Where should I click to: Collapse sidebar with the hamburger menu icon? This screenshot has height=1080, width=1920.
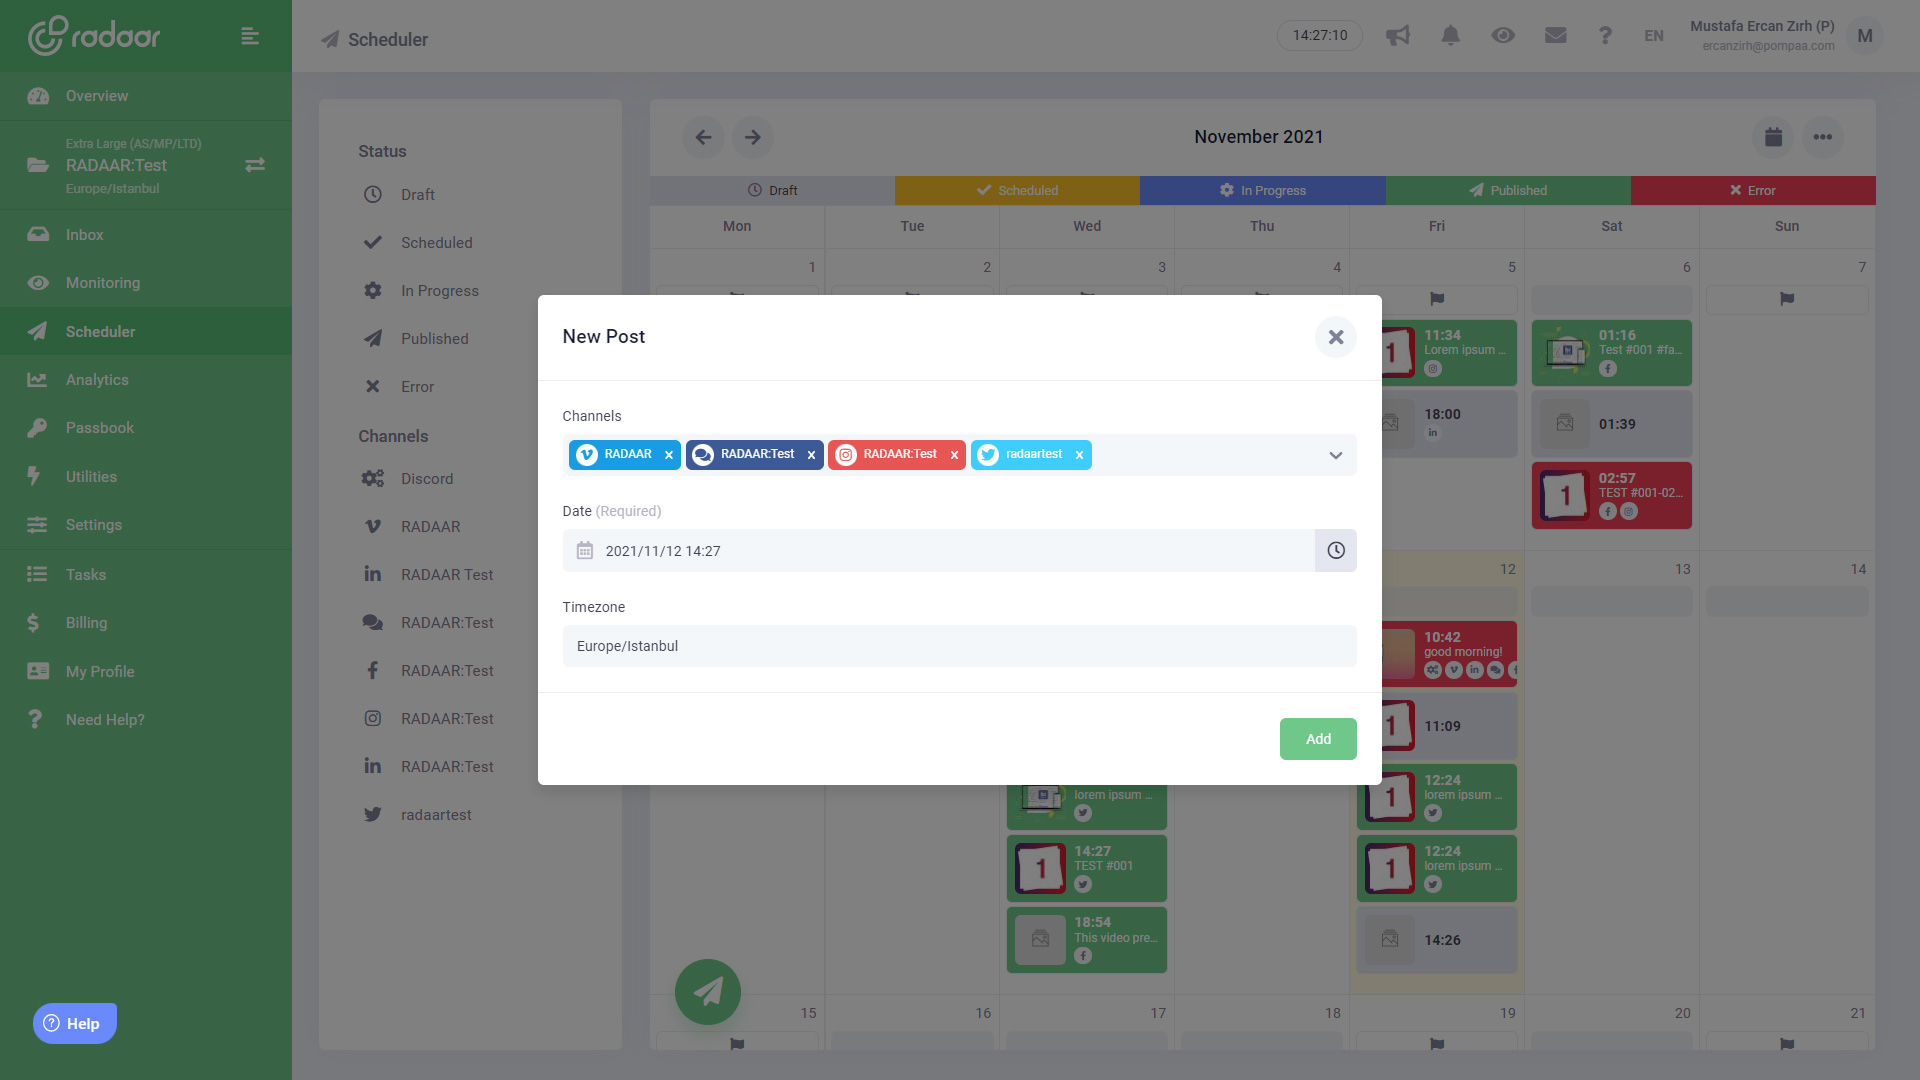click(250, 37)
